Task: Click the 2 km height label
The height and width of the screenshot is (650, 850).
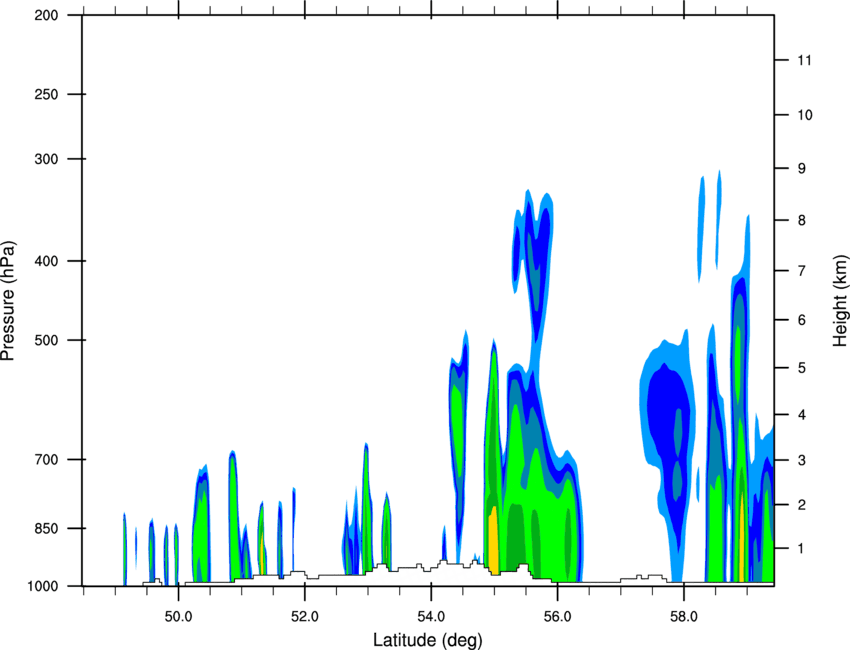Action: [802, 505]
